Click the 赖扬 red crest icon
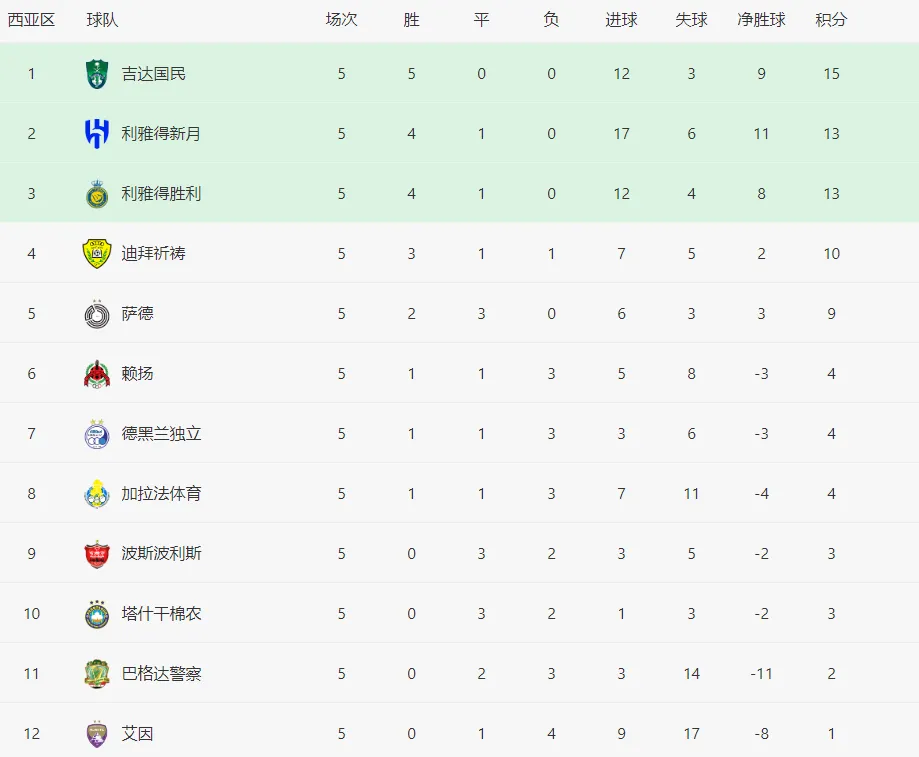 (97, 374)
